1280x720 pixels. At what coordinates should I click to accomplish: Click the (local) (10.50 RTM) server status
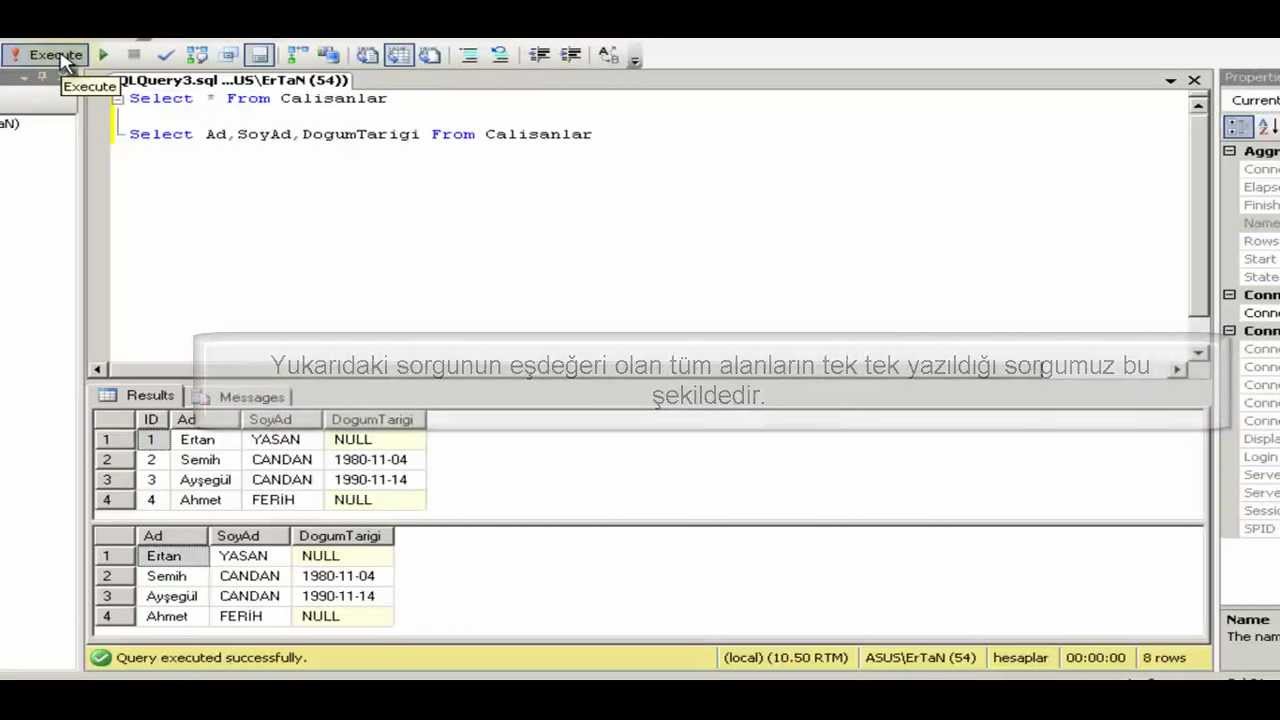click(786, 658)
